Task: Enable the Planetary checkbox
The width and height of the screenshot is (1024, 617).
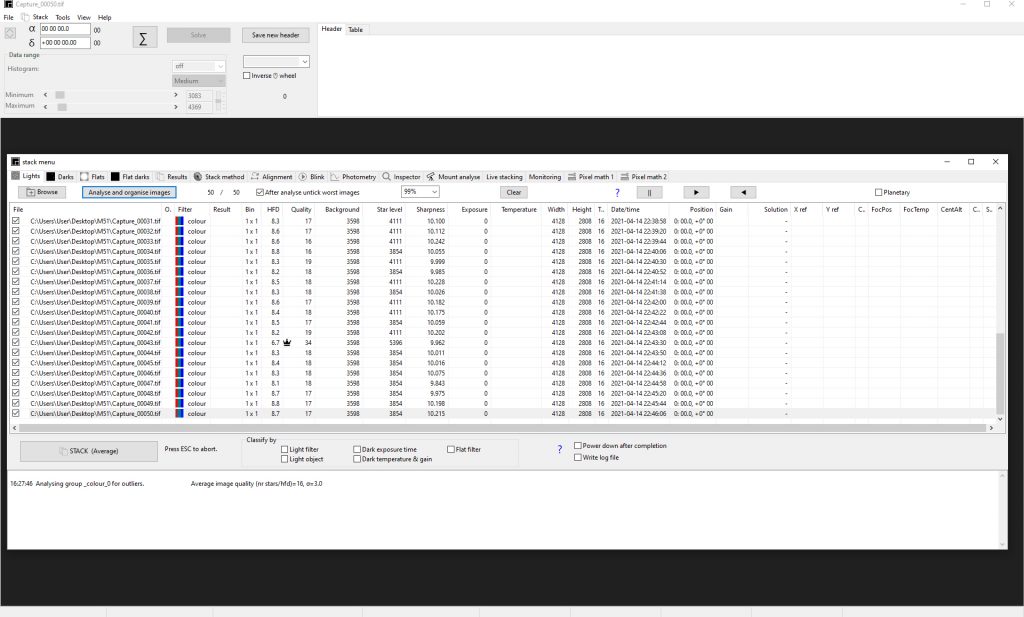Action: pos(878,193)
